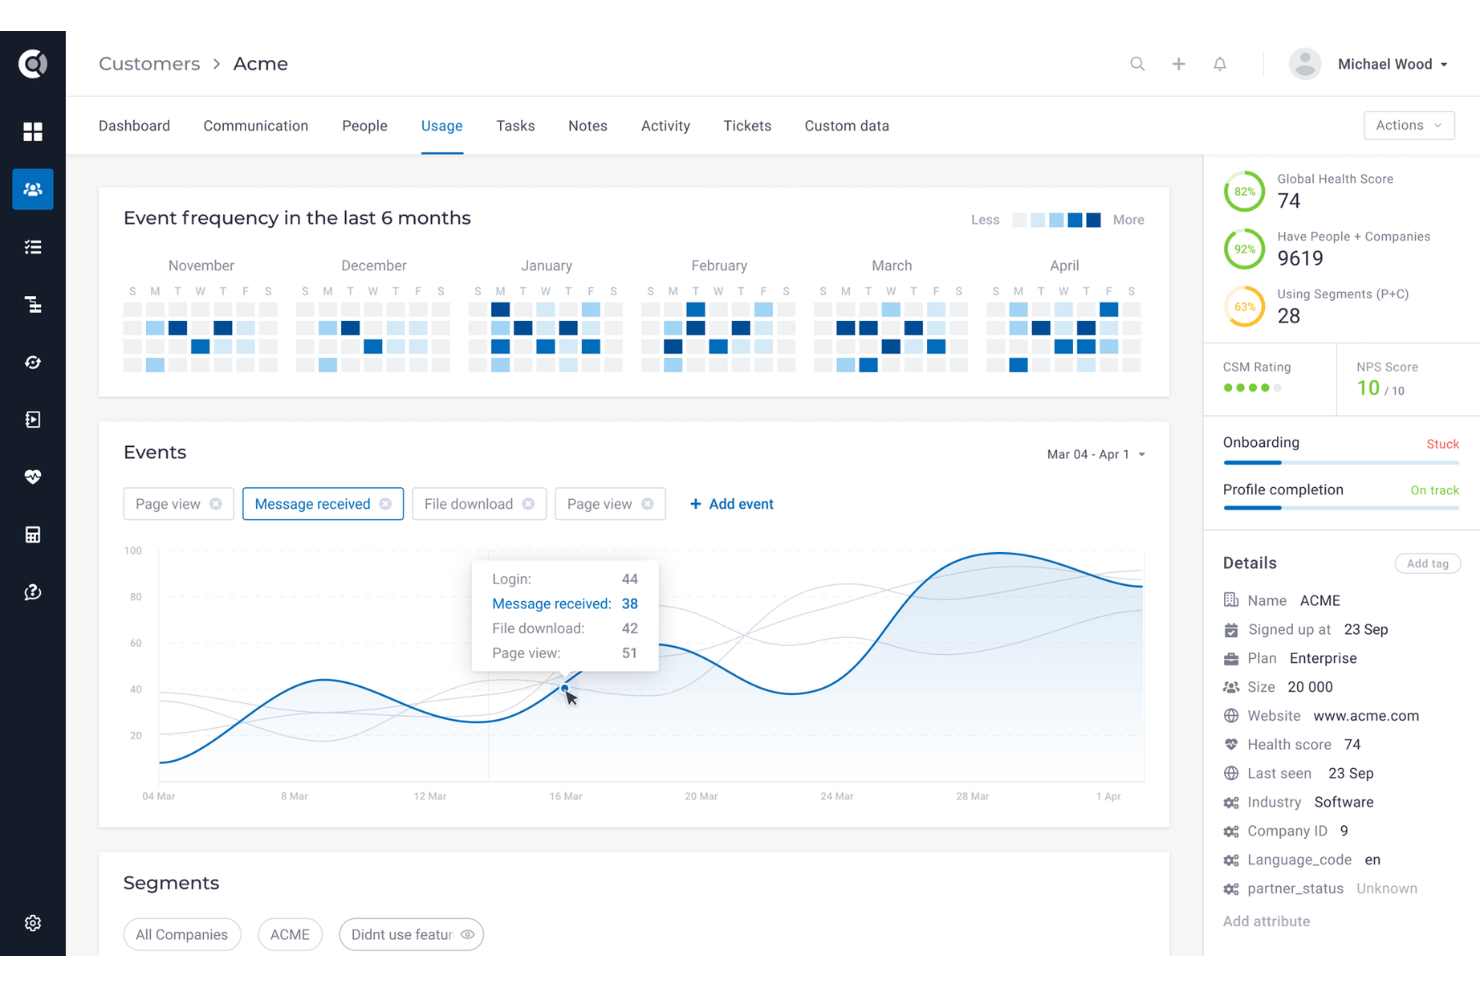Screen dimensions: 1480x987
Task: Open the Tickets tab
Action: [747, 125]
